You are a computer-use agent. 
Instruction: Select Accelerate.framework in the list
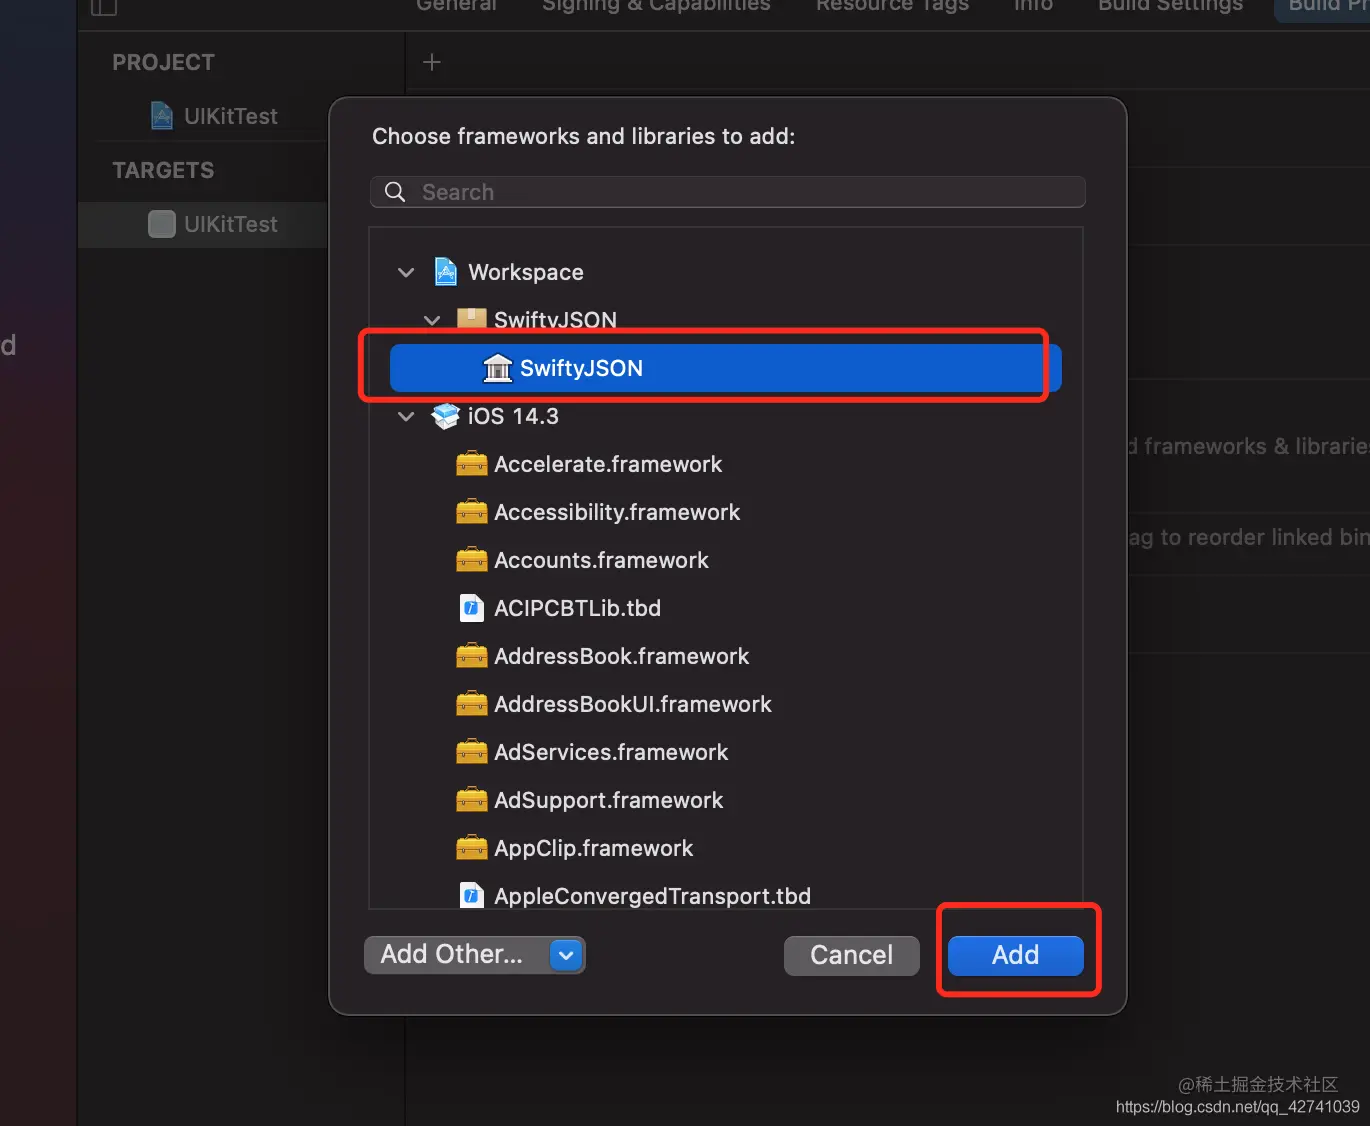(x=607, y=464)
